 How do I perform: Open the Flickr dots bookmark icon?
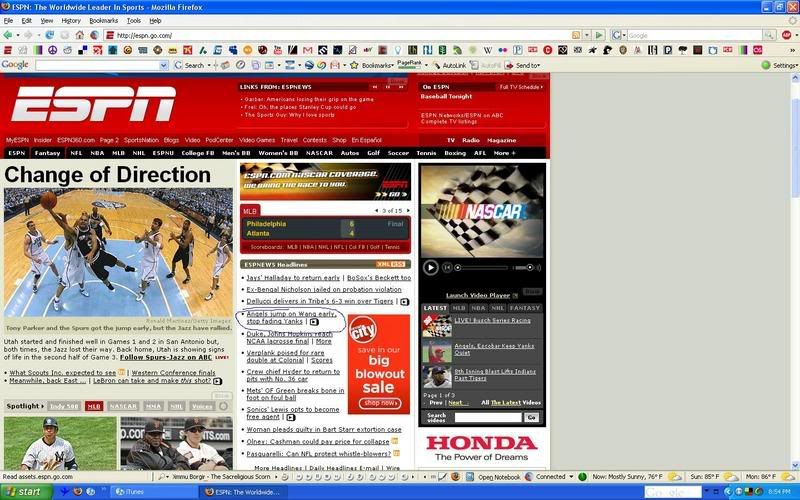point(503,50)
